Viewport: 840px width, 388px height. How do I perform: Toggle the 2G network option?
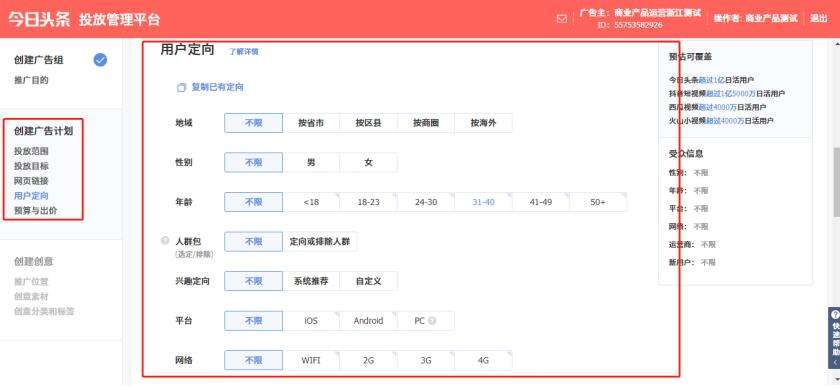coord(369,360)
